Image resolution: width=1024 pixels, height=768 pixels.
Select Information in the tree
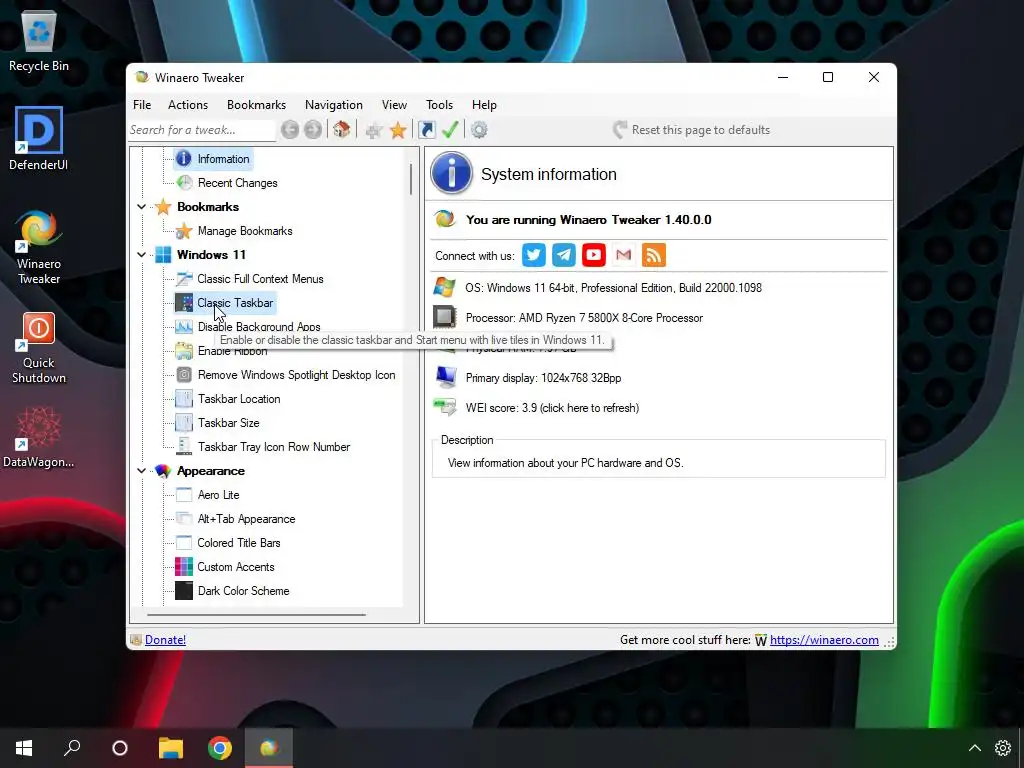[x=223, y=159]
